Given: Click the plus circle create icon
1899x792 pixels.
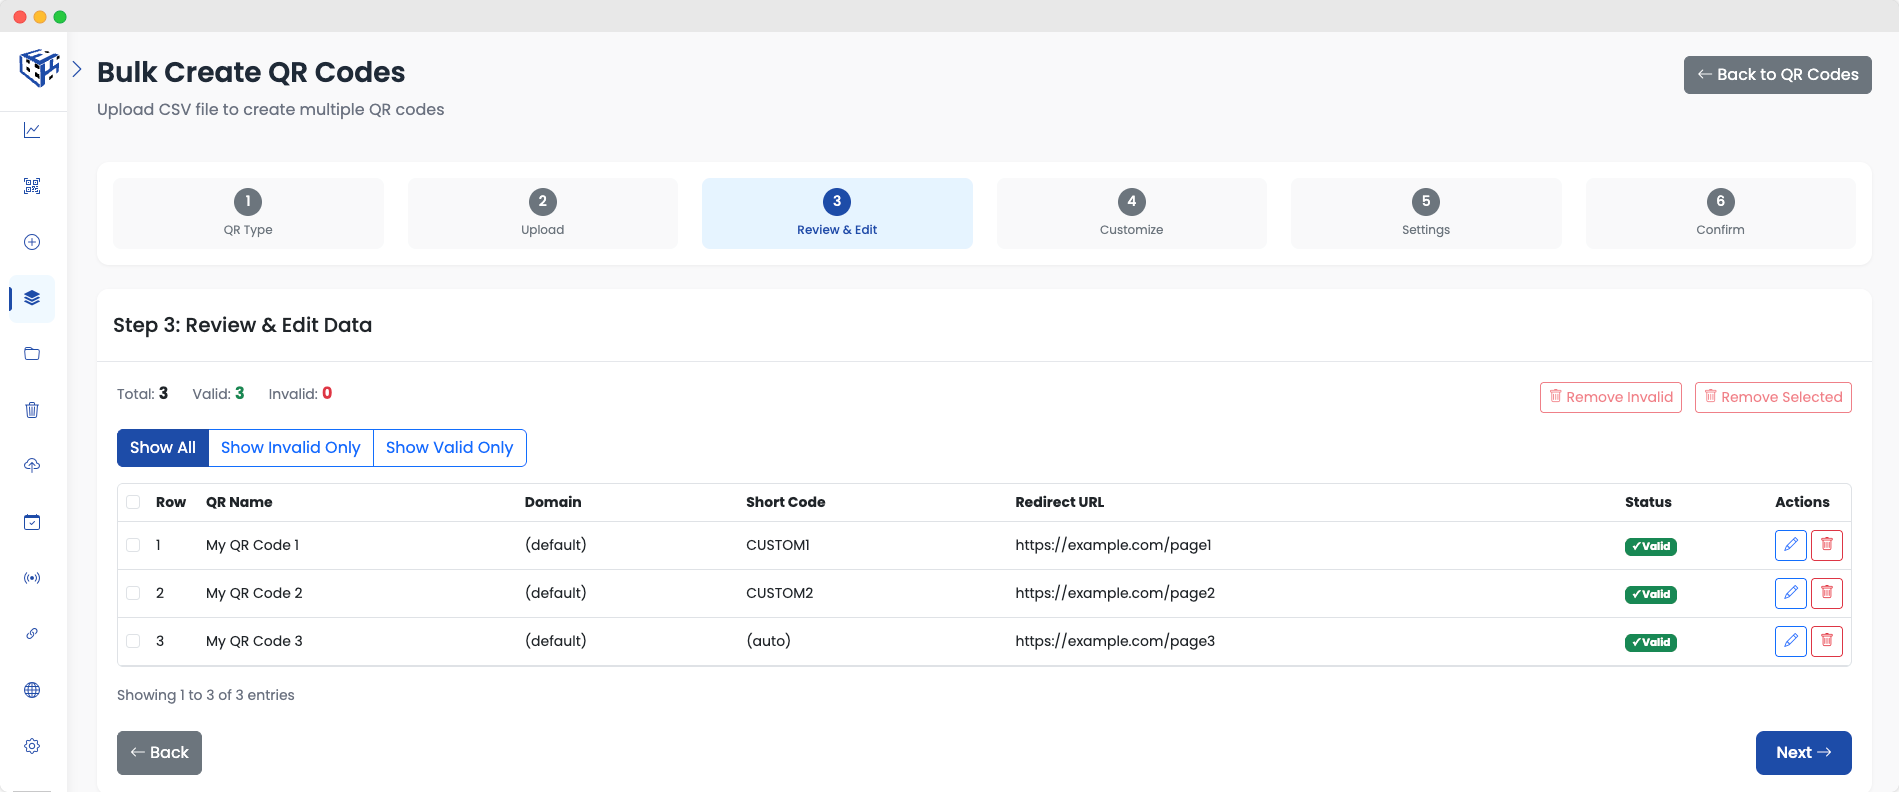Looking at the screenshot, I should pyautogui.click(x=32, y=242).
